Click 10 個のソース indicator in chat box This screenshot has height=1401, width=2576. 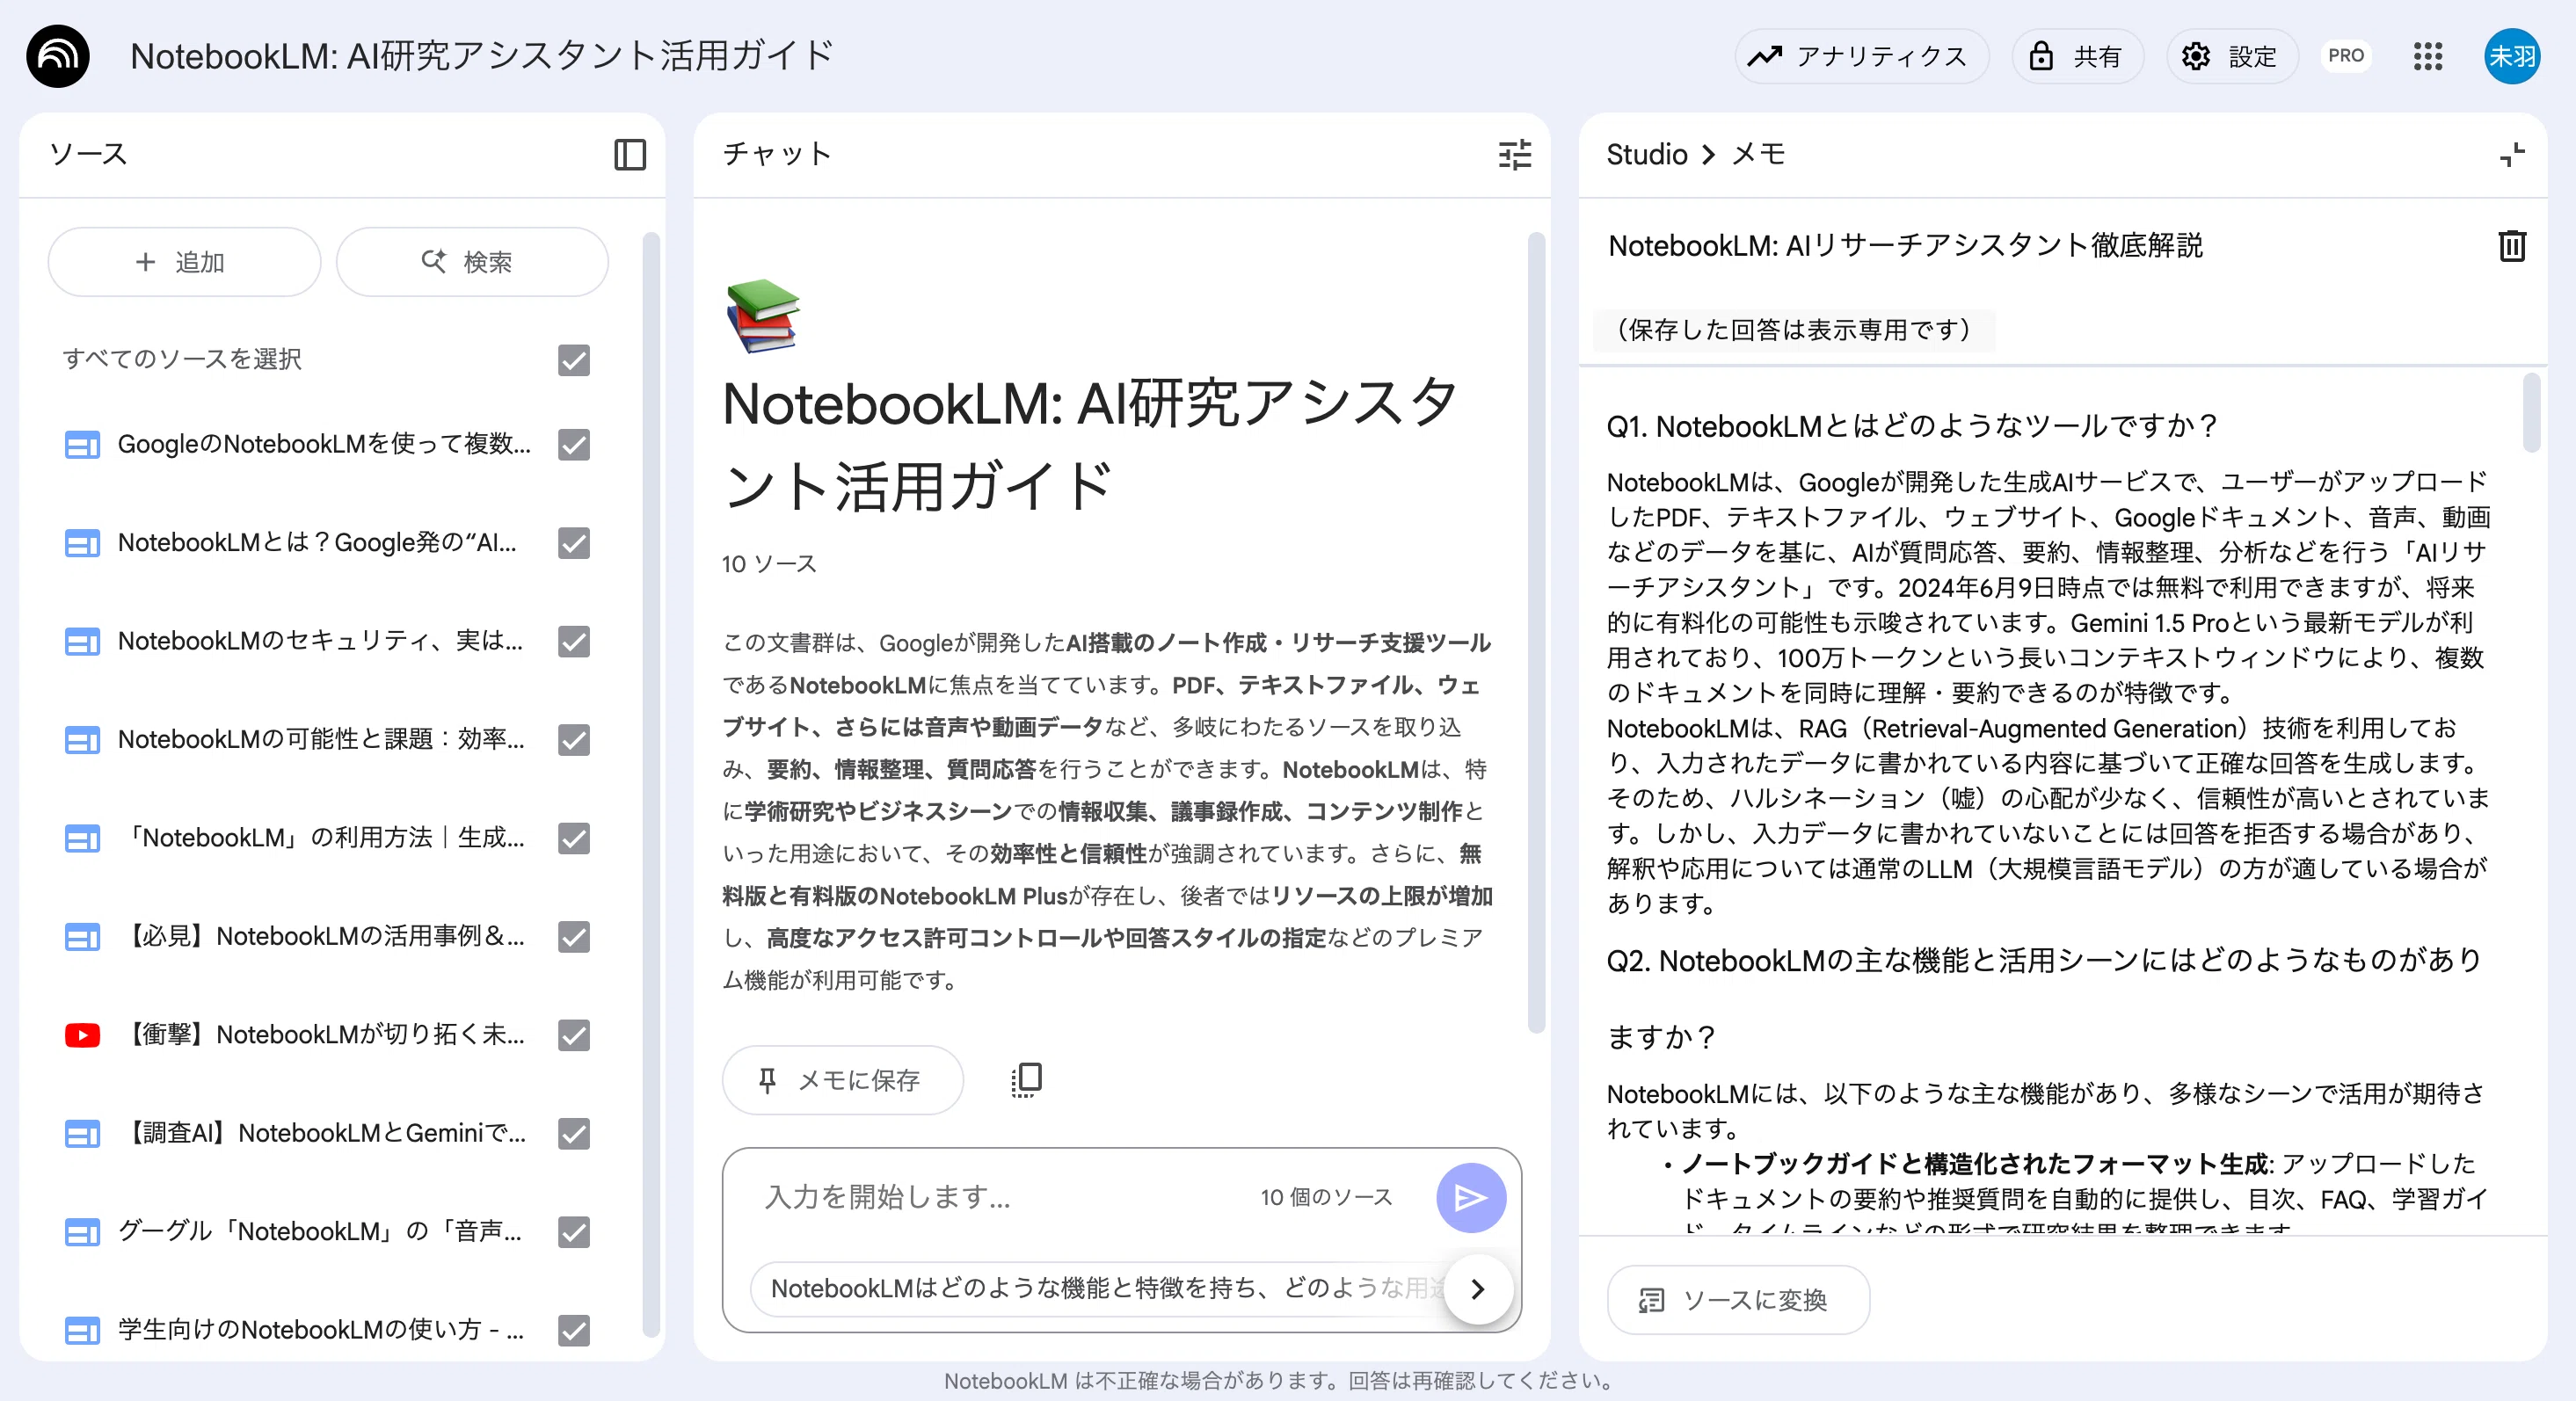click(1326, 1197)
